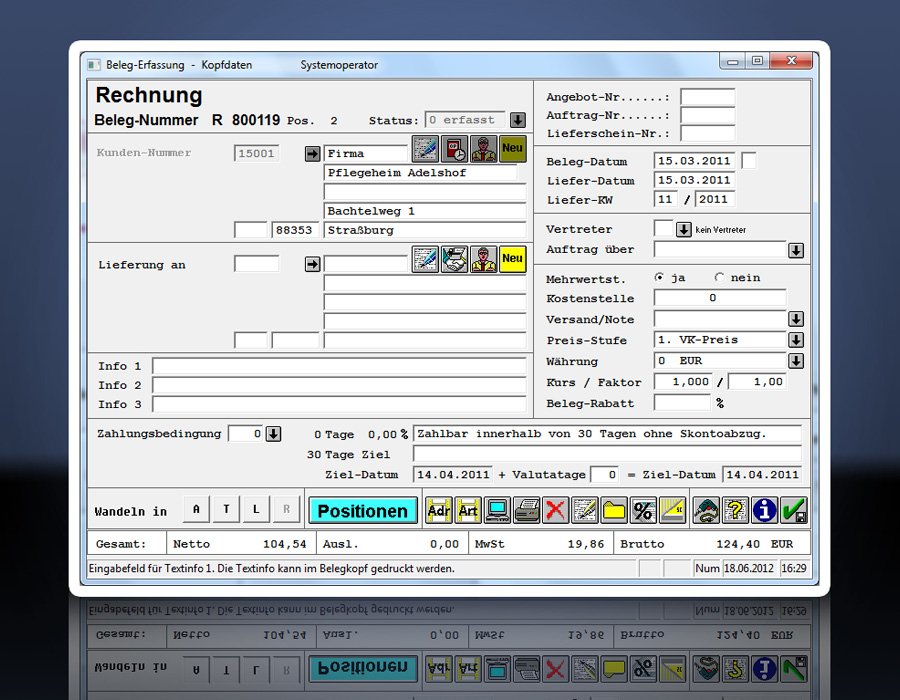Select the 'ja' Mehrwertst. radio button
This screenshot has width=900, height=700.
coord(659,278)
